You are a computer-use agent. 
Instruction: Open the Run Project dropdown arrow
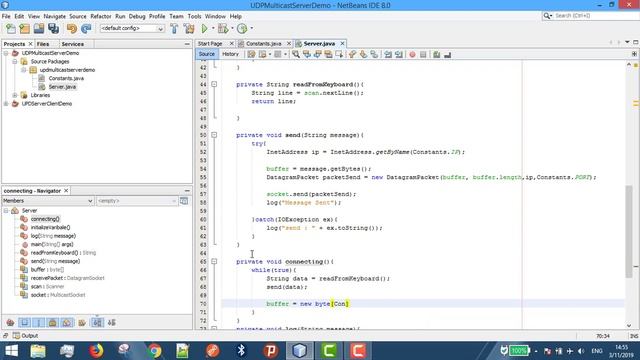(x=213, y=28)
